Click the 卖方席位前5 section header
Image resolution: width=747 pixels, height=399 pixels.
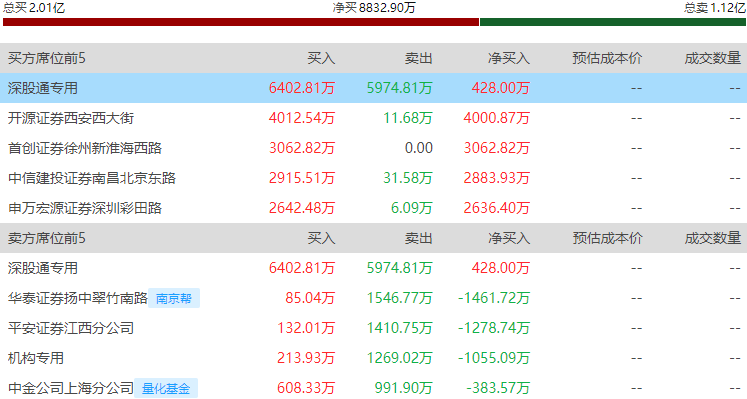pyautogui.click(x=47, y=238)
